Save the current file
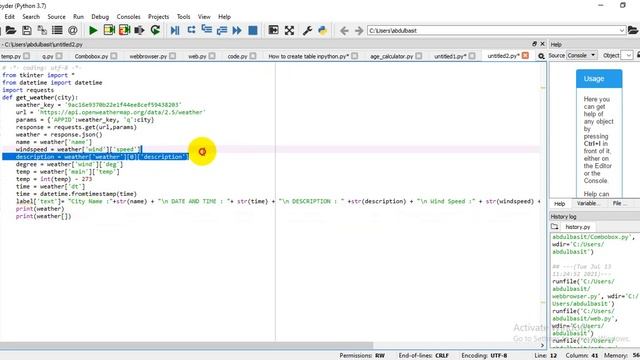Image resolution: width=640 pixels, height=360 pixels. (x=27, y=31)
